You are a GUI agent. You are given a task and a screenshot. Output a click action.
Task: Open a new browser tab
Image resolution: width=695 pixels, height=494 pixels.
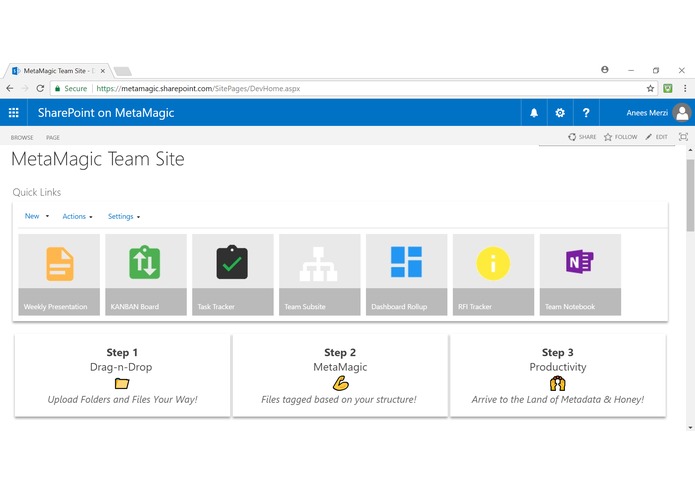coord(123,71)
